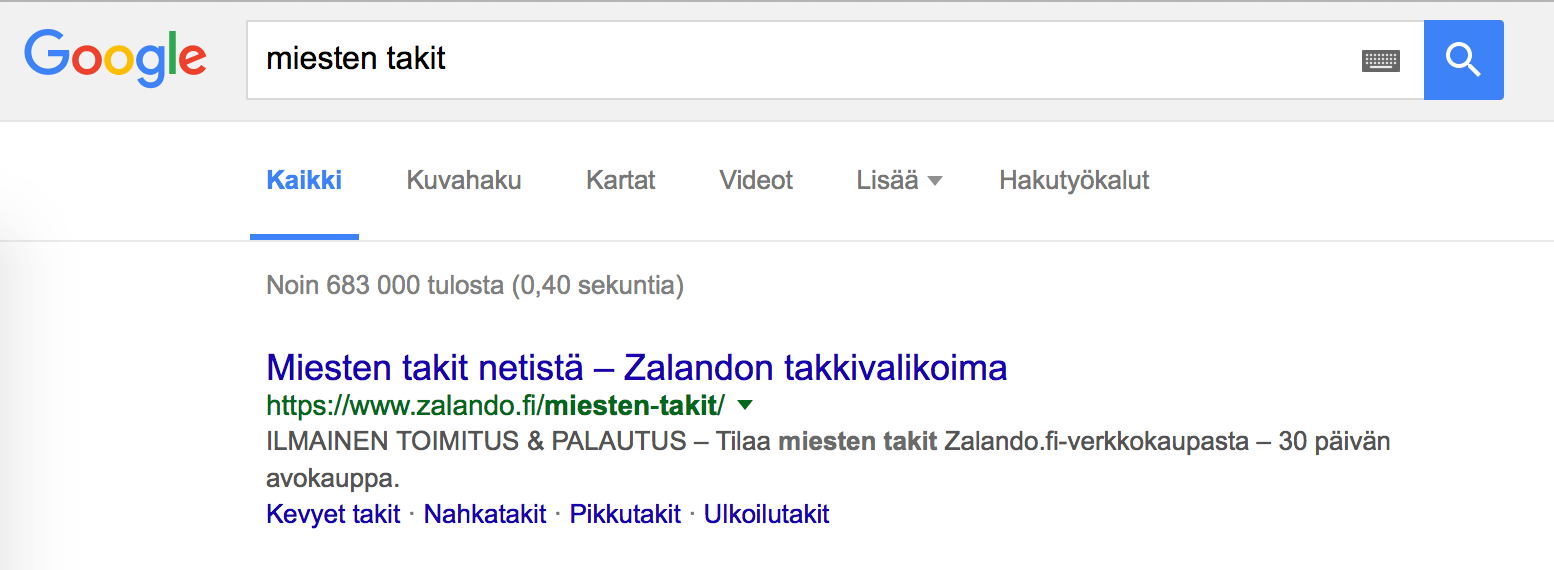Image resolution: width=1554 pixels, height=570 pixels.
Task: Click the blue magnifier search button
Action: click(1463, 60)
